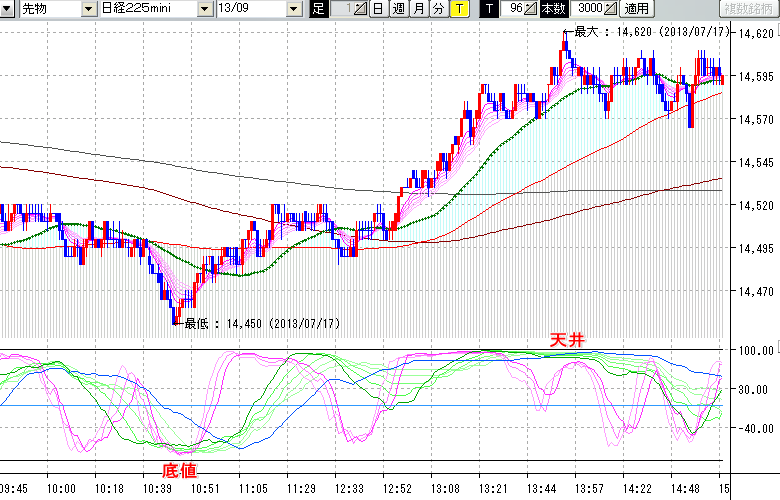The height and width of the screenshot is (500, 780).
Task: Switch chart to 週 (weekly) timeframe
Action: 398,9
